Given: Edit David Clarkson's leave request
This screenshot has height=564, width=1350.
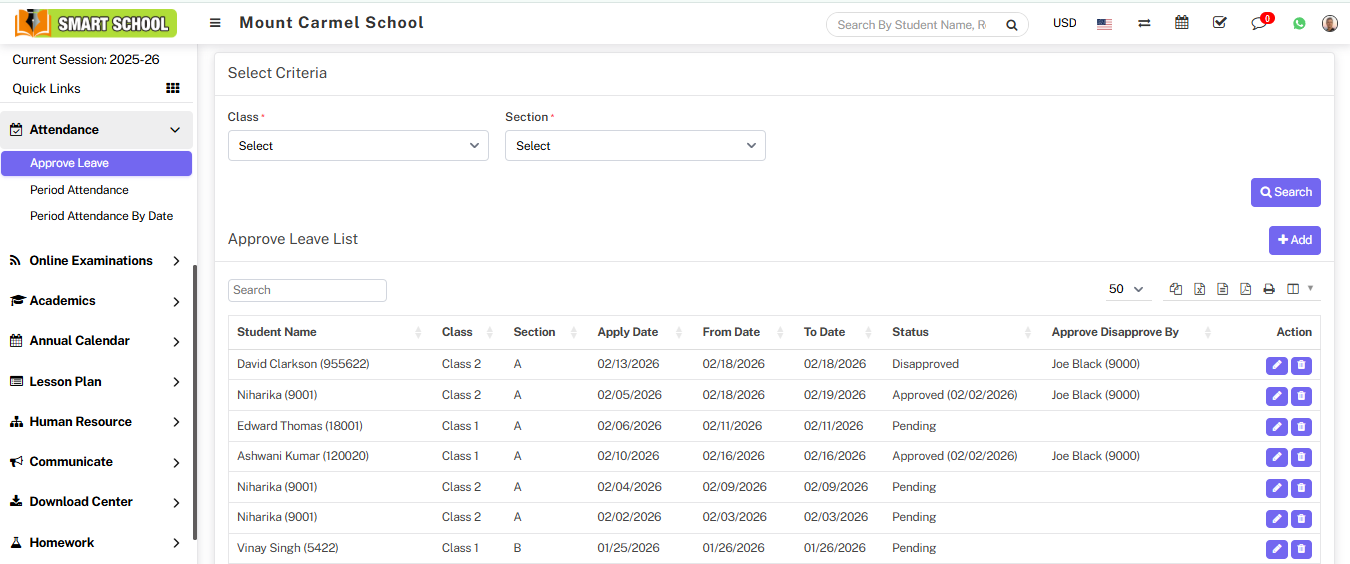Looking at the screenshot, I should coord(1276,365).
